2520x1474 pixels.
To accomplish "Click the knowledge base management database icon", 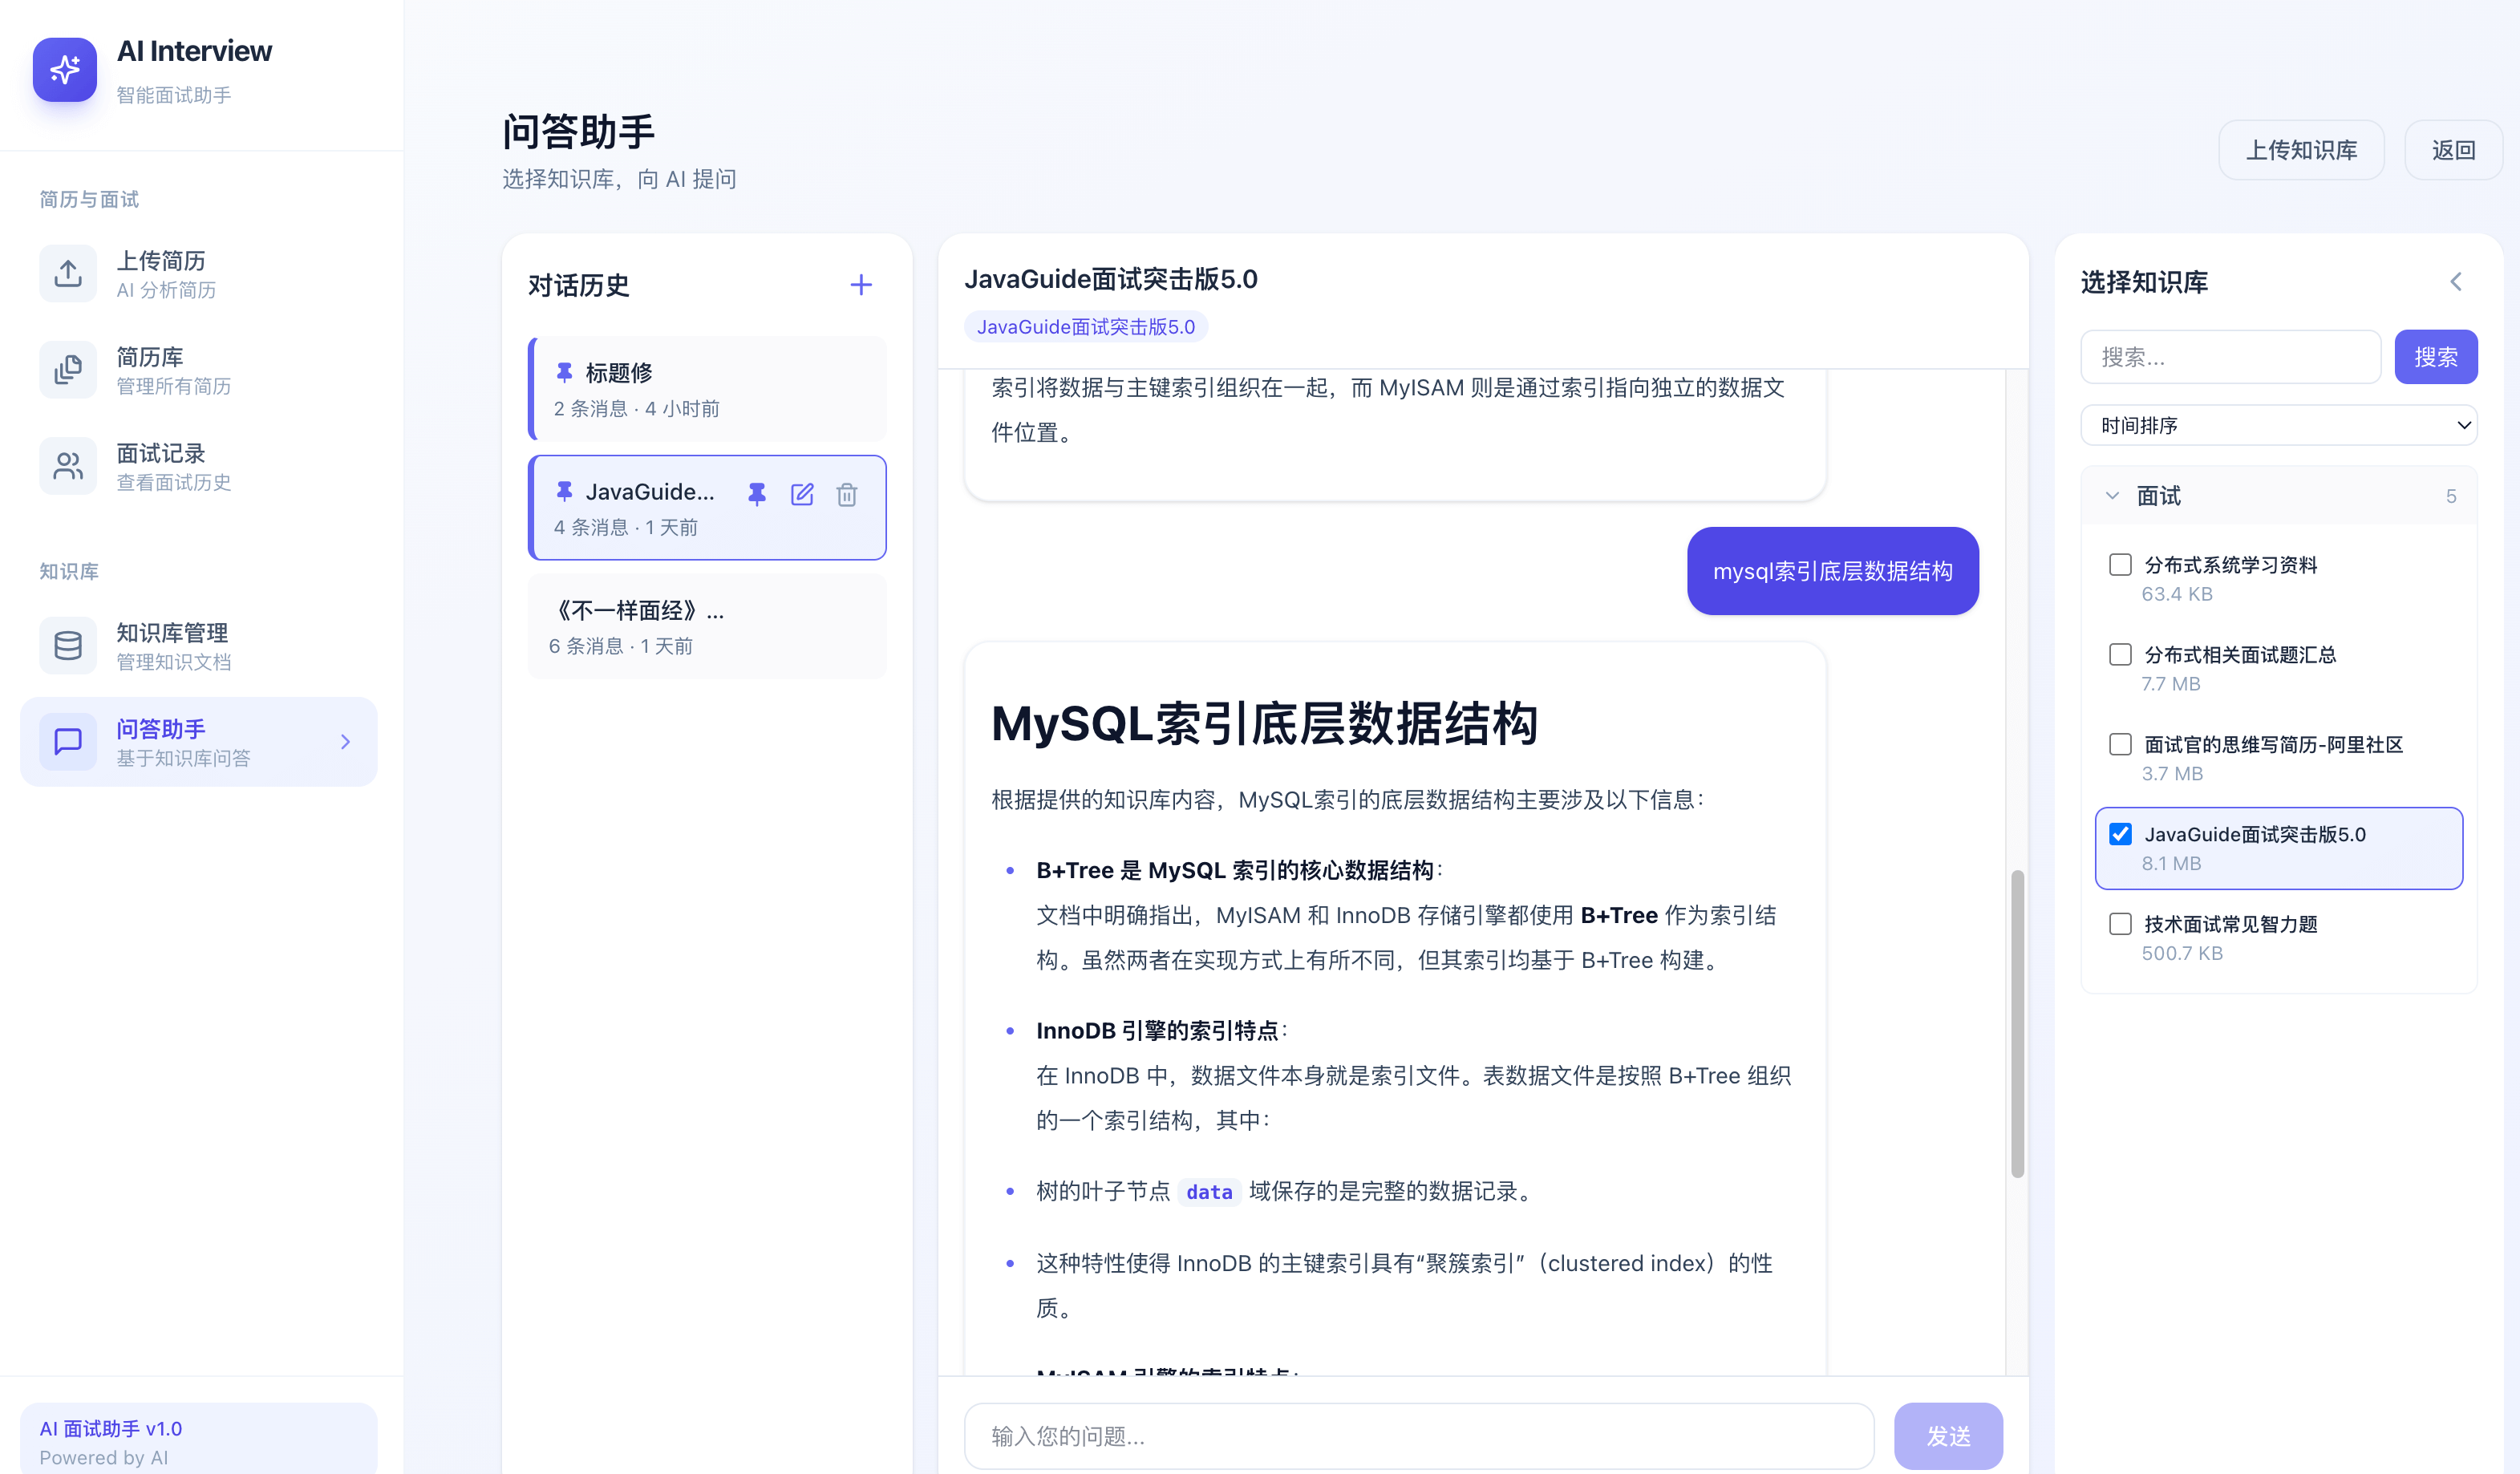I will (67, 645).
